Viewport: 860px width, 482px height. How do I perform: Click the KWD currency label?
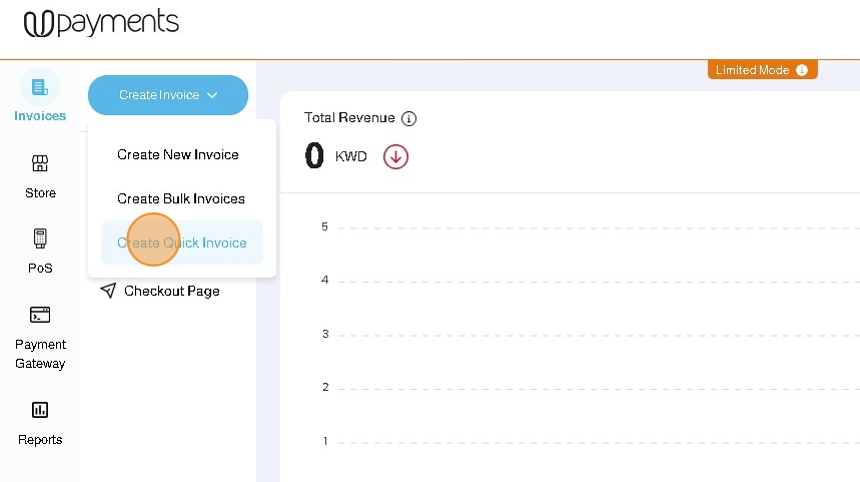tap(351, 157)
